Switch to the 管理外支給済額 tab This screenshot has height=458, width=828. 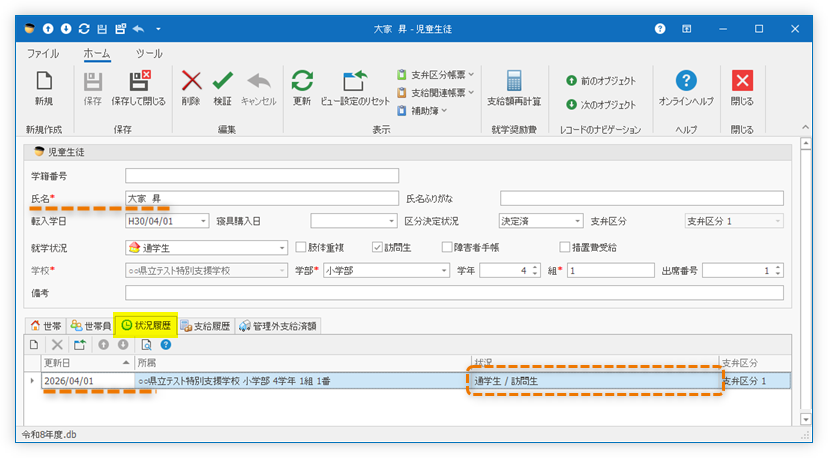pos(278,326)
